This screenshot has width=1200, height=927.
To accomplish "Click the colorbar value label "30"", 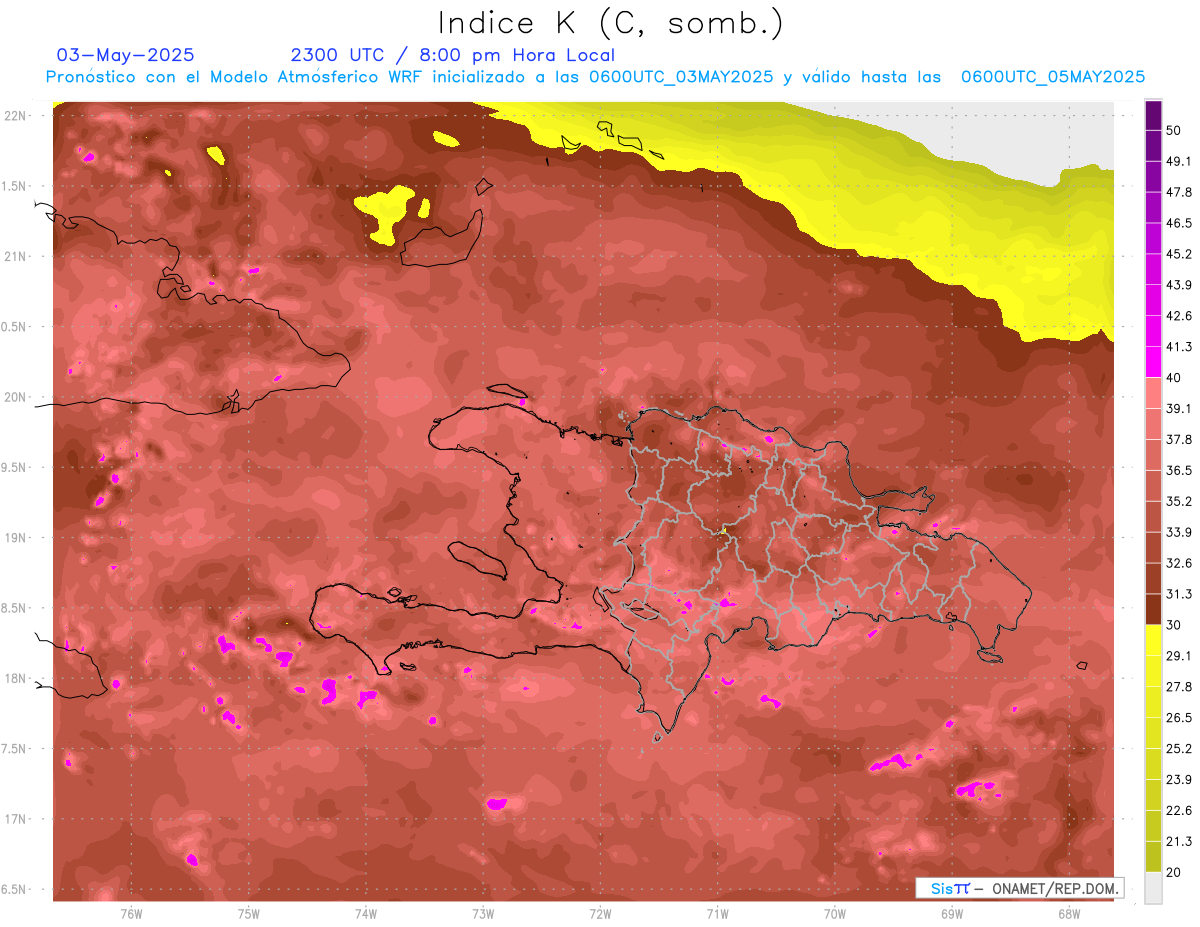I will 1174,625.
